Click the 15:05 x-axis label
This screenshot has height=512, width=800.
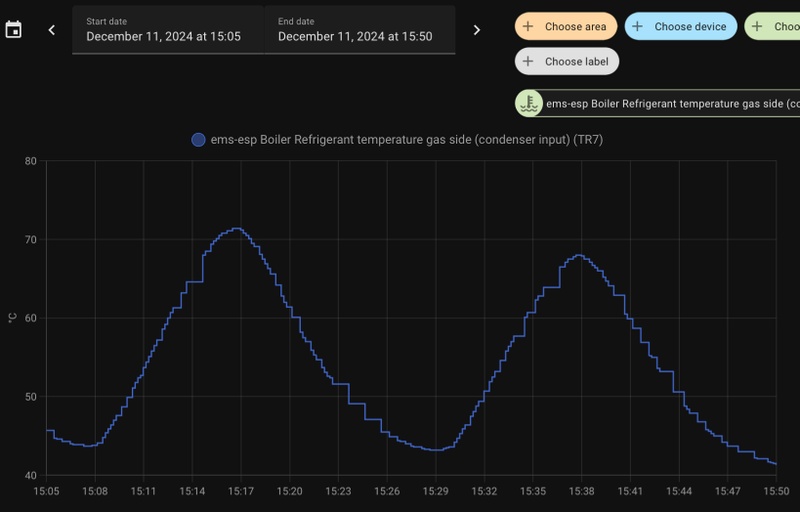click(46, 492)
